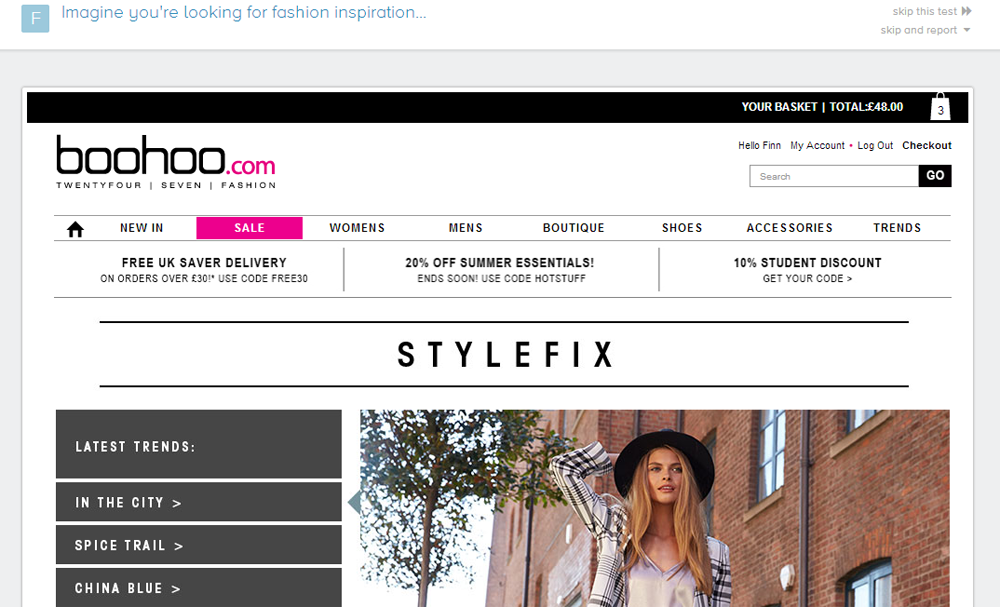Select the MENS navigation item

[465, 228]
